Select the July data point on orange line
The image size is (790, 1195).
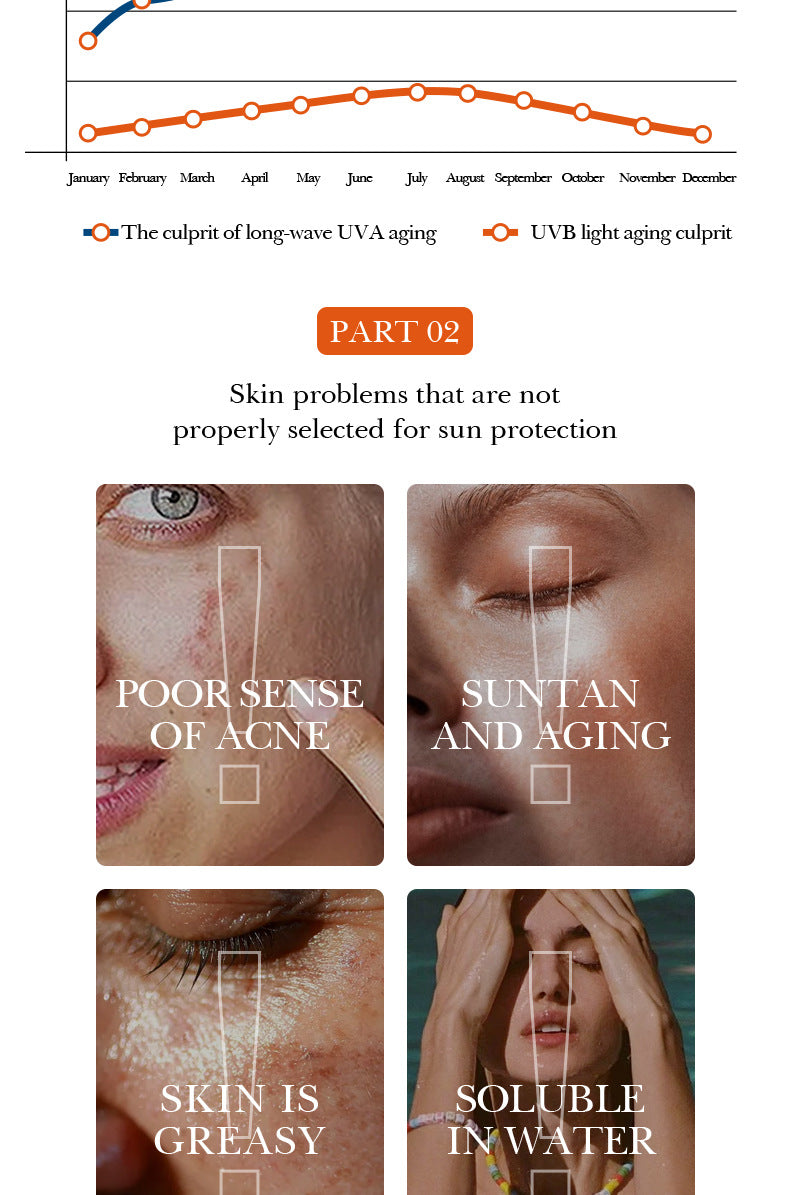pyautogui.click(x=417, y=92)
